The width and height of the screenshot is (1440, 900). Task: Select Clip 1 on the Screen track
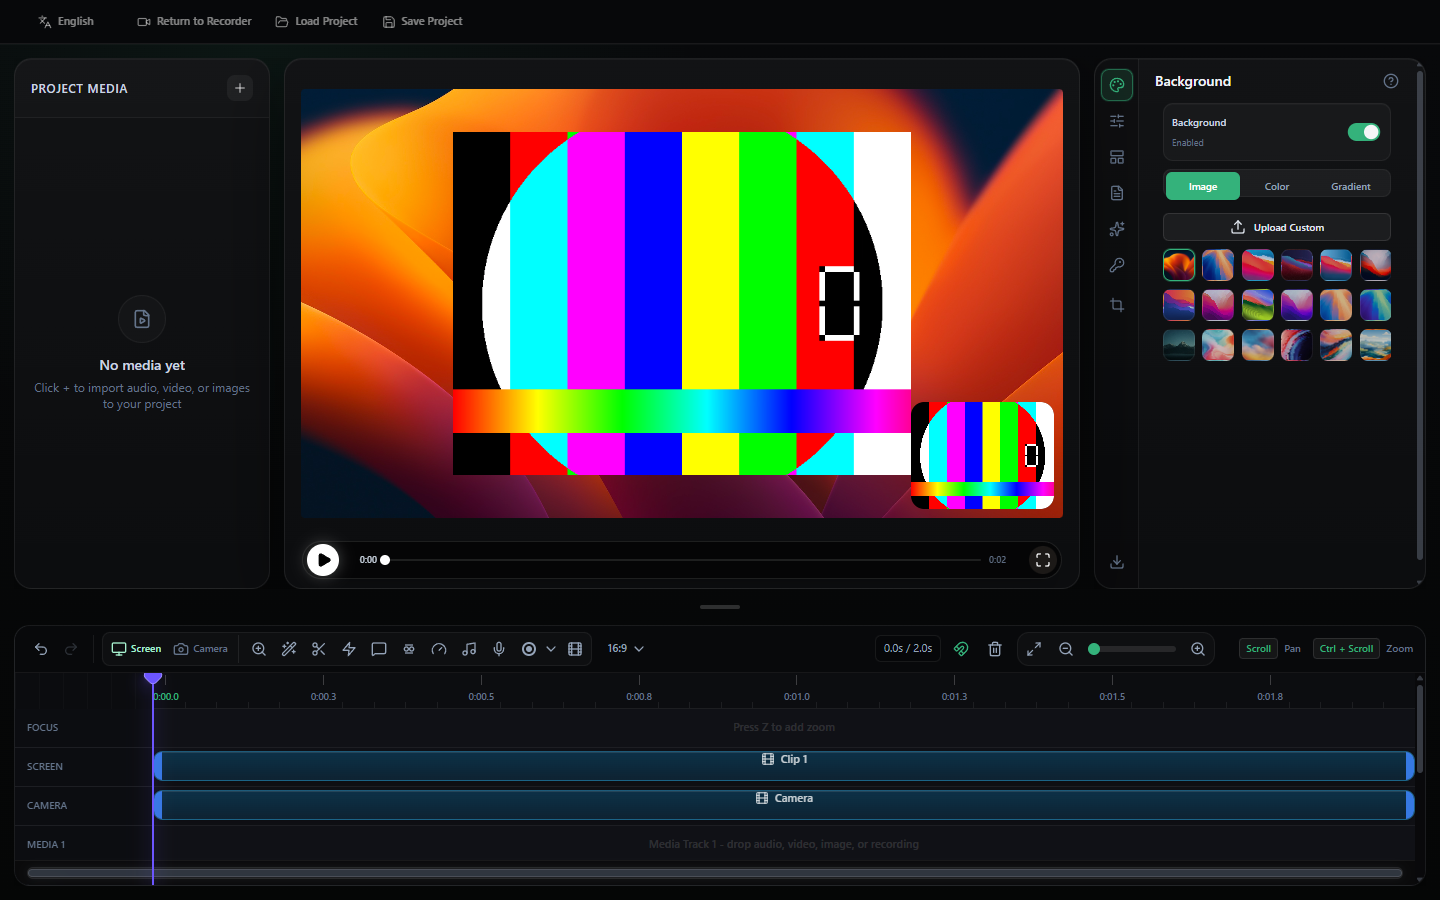(x=784, y=766)
